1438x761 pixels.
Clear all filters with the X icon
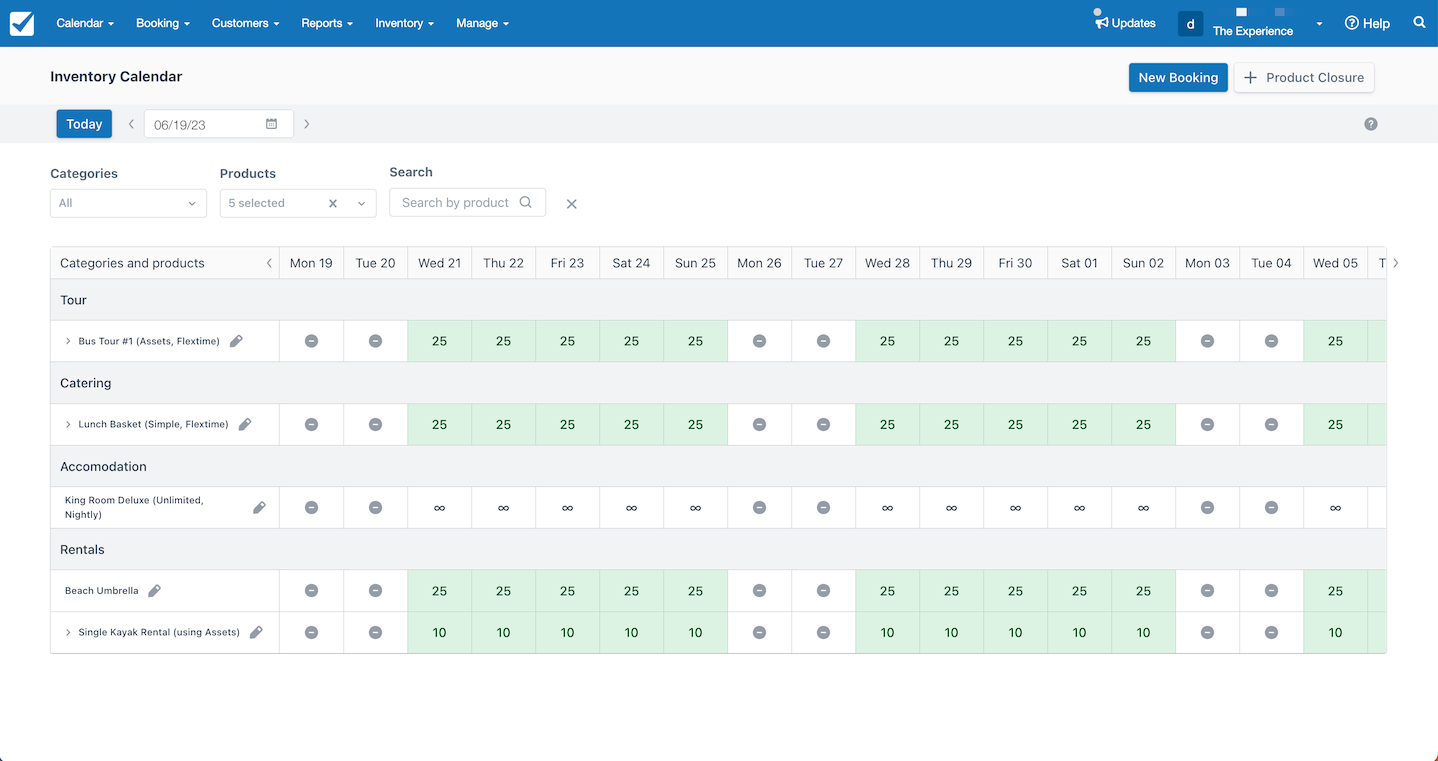tap(572, 204)
